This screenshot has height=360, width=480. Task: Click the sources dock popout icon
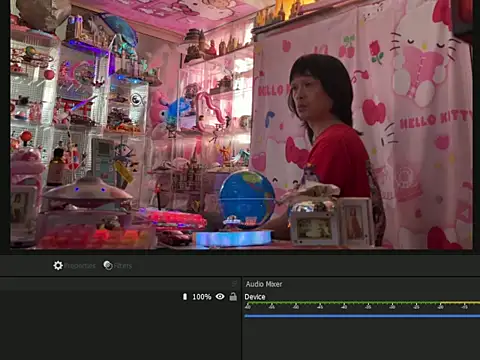234,284
